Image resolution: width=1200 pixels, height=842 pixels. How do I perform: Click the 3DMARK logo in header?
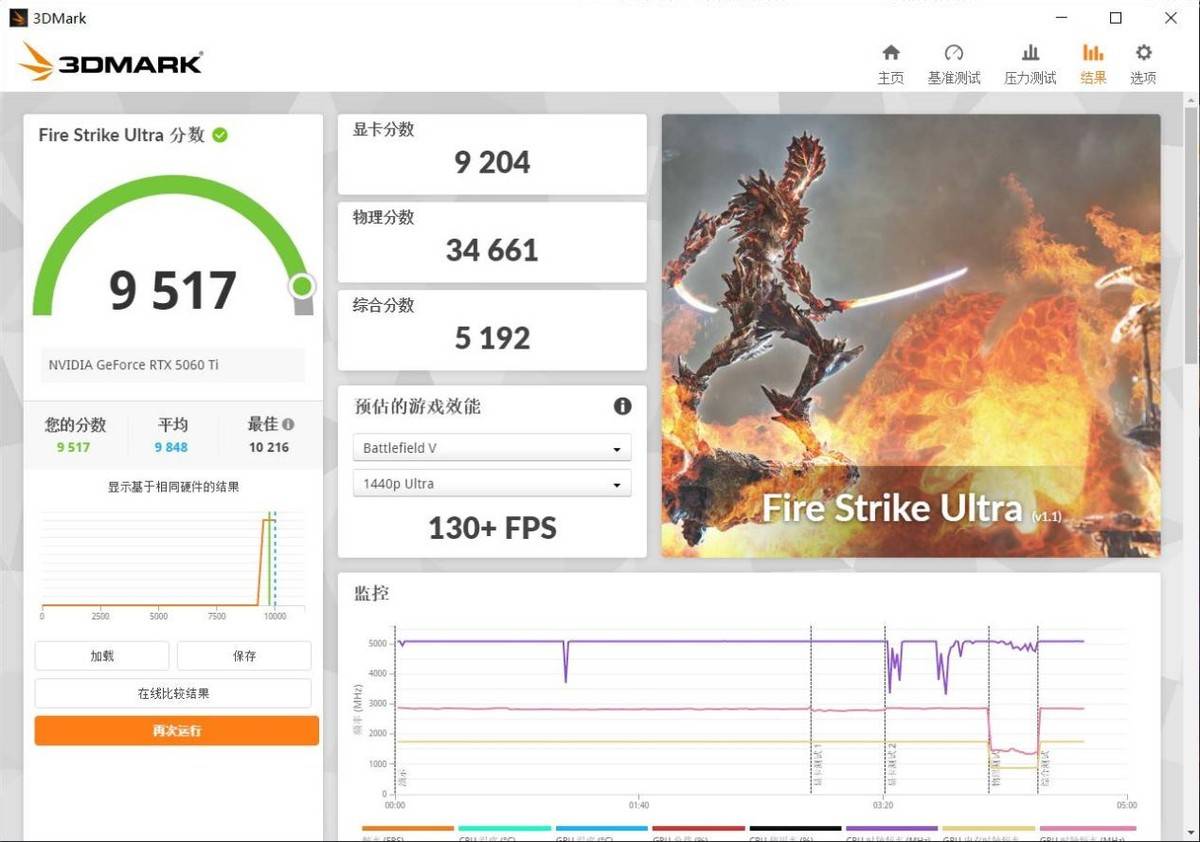click(110, 63)
